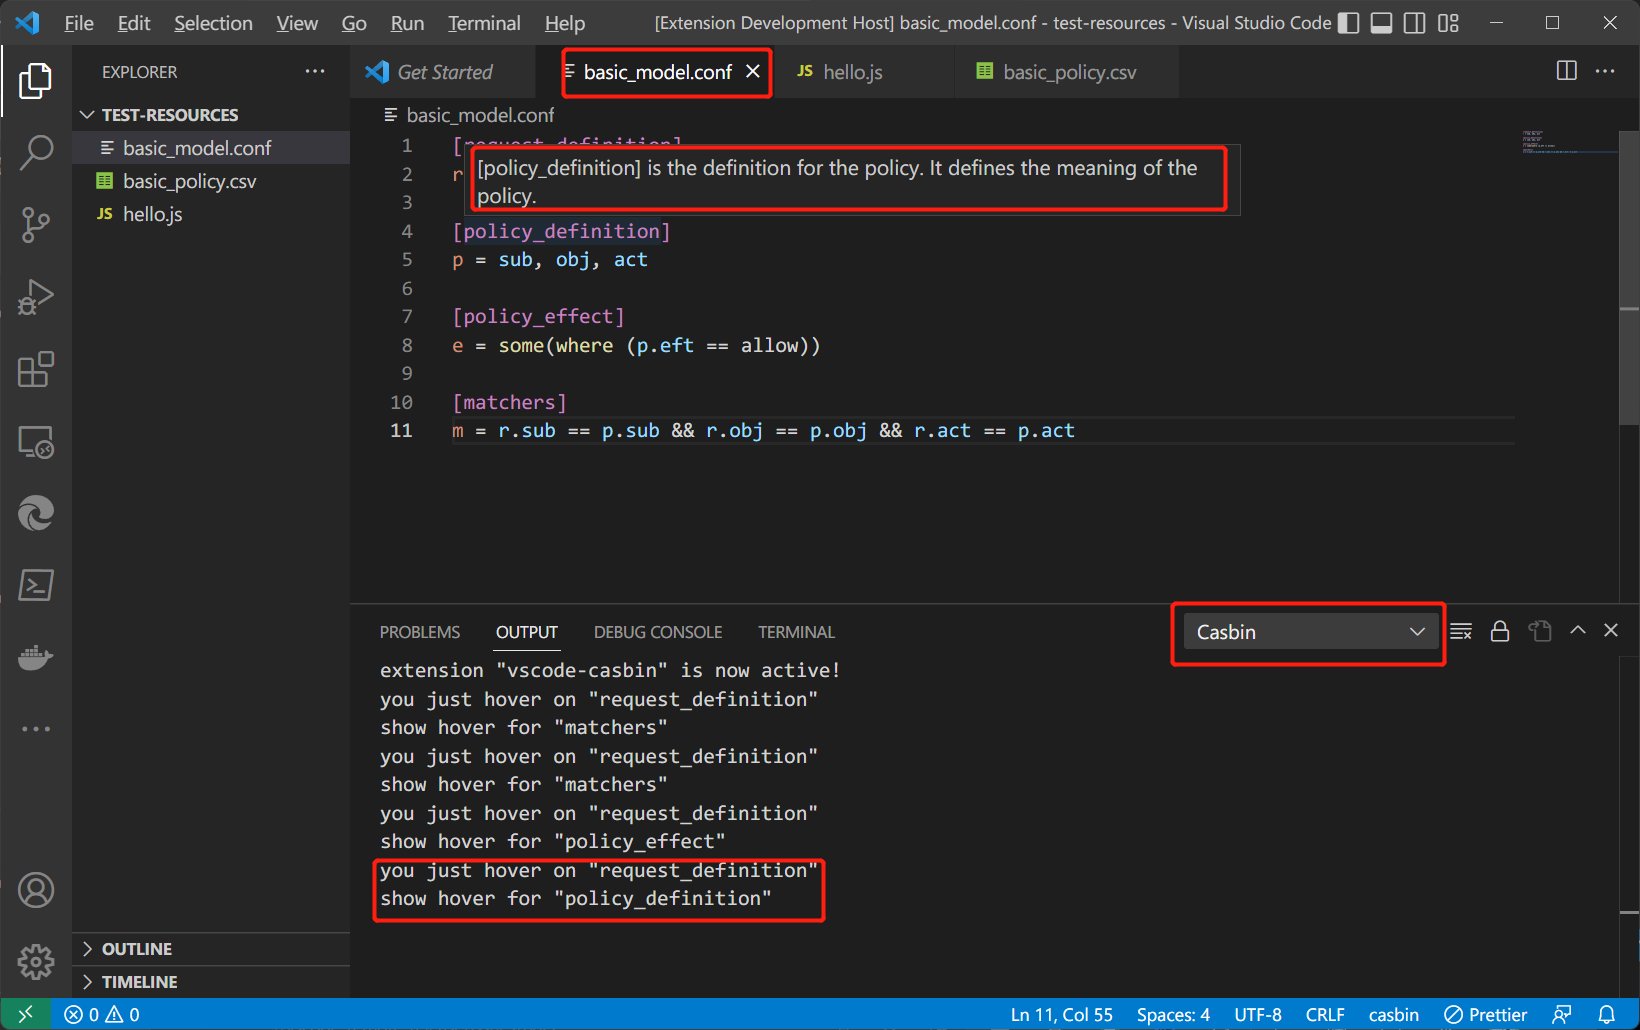Show additional views ellipsis in activity bar
Viewport: 1640px width, 1030px height.
click(36, 729)
